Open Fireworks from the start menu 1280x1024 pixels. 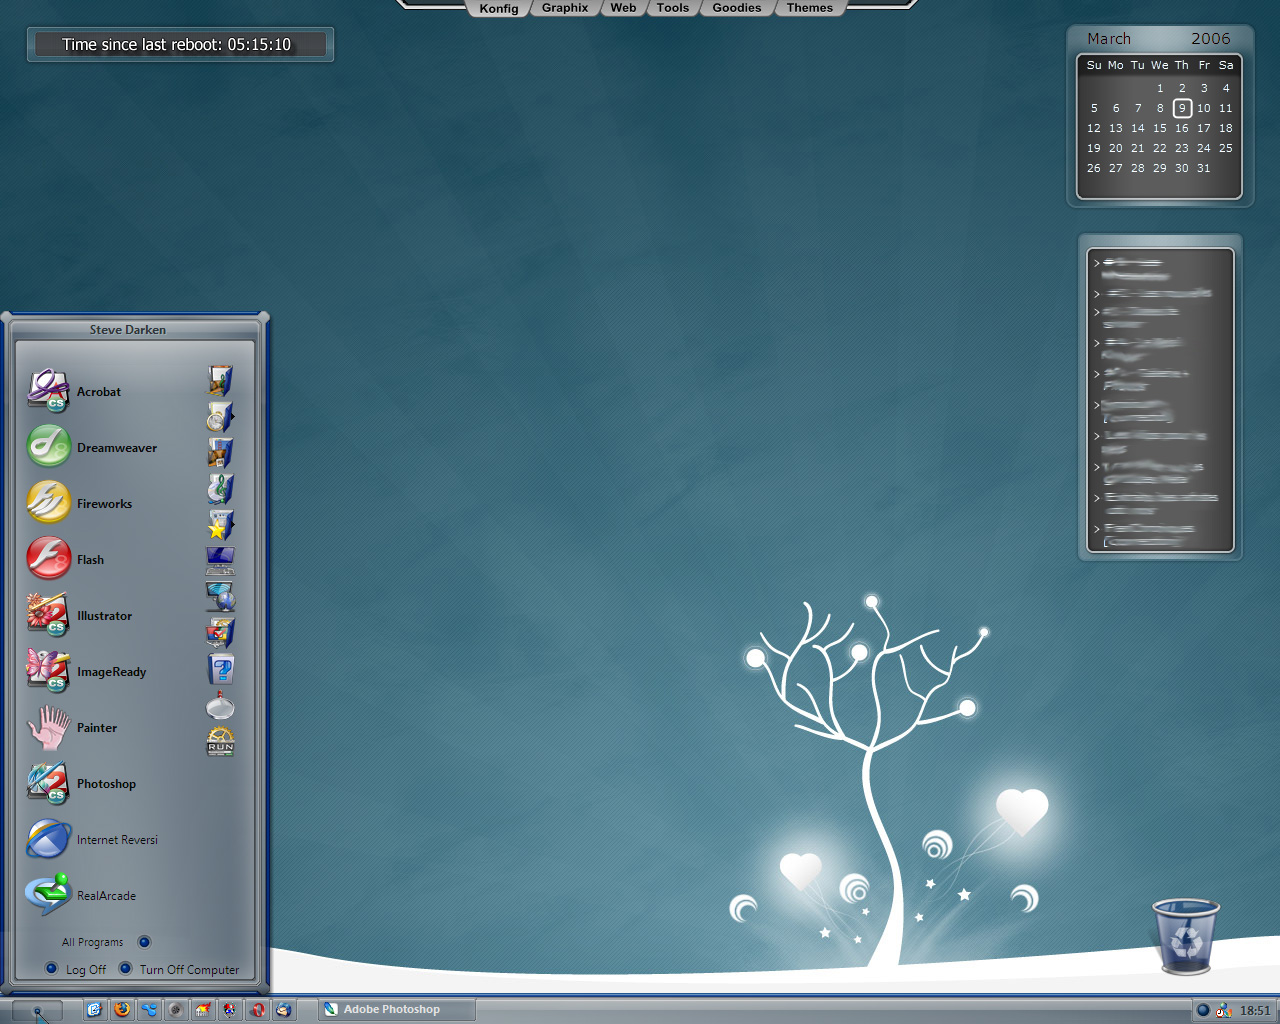(x=80, y=503)
